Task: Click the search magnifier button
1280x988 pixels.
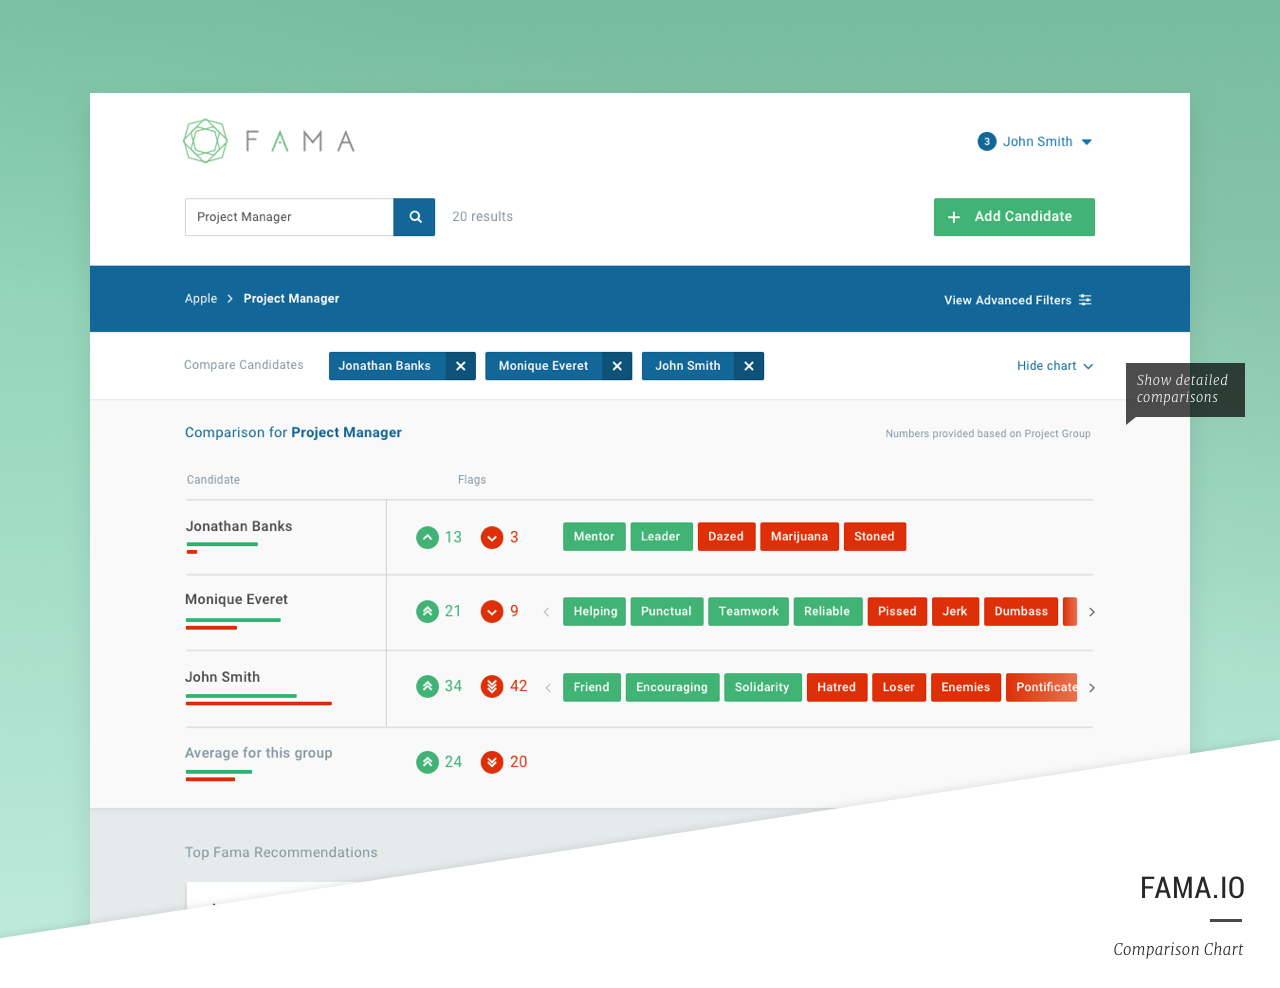Action: [x=414, y=217]
